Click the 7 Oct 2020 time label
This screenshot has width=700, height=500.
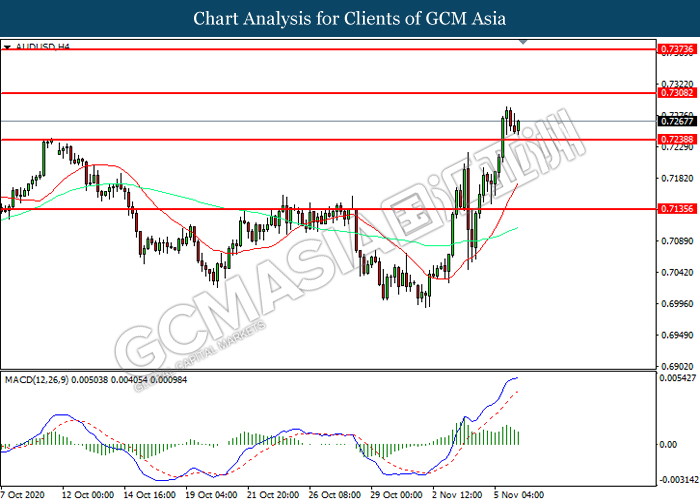coord(23,495)
